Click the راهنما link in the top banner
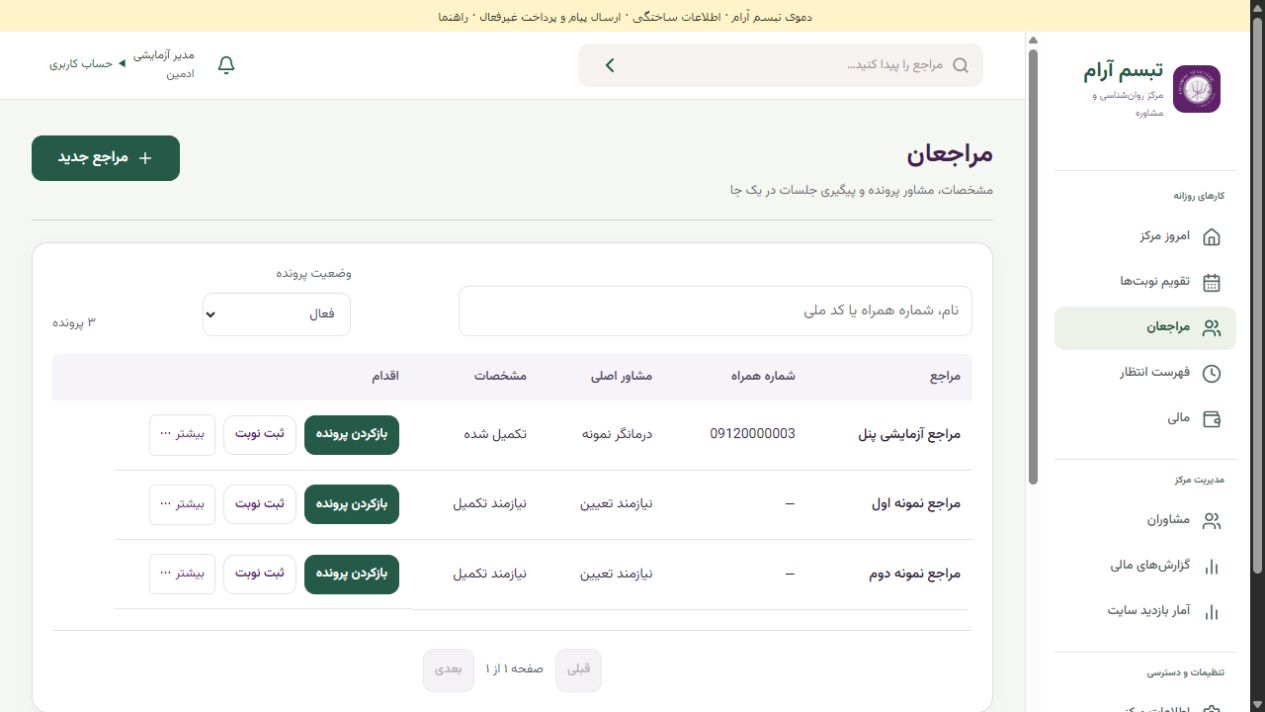Image resolution: width=1265 pixels, height=712 pixels. pos(454,17)
